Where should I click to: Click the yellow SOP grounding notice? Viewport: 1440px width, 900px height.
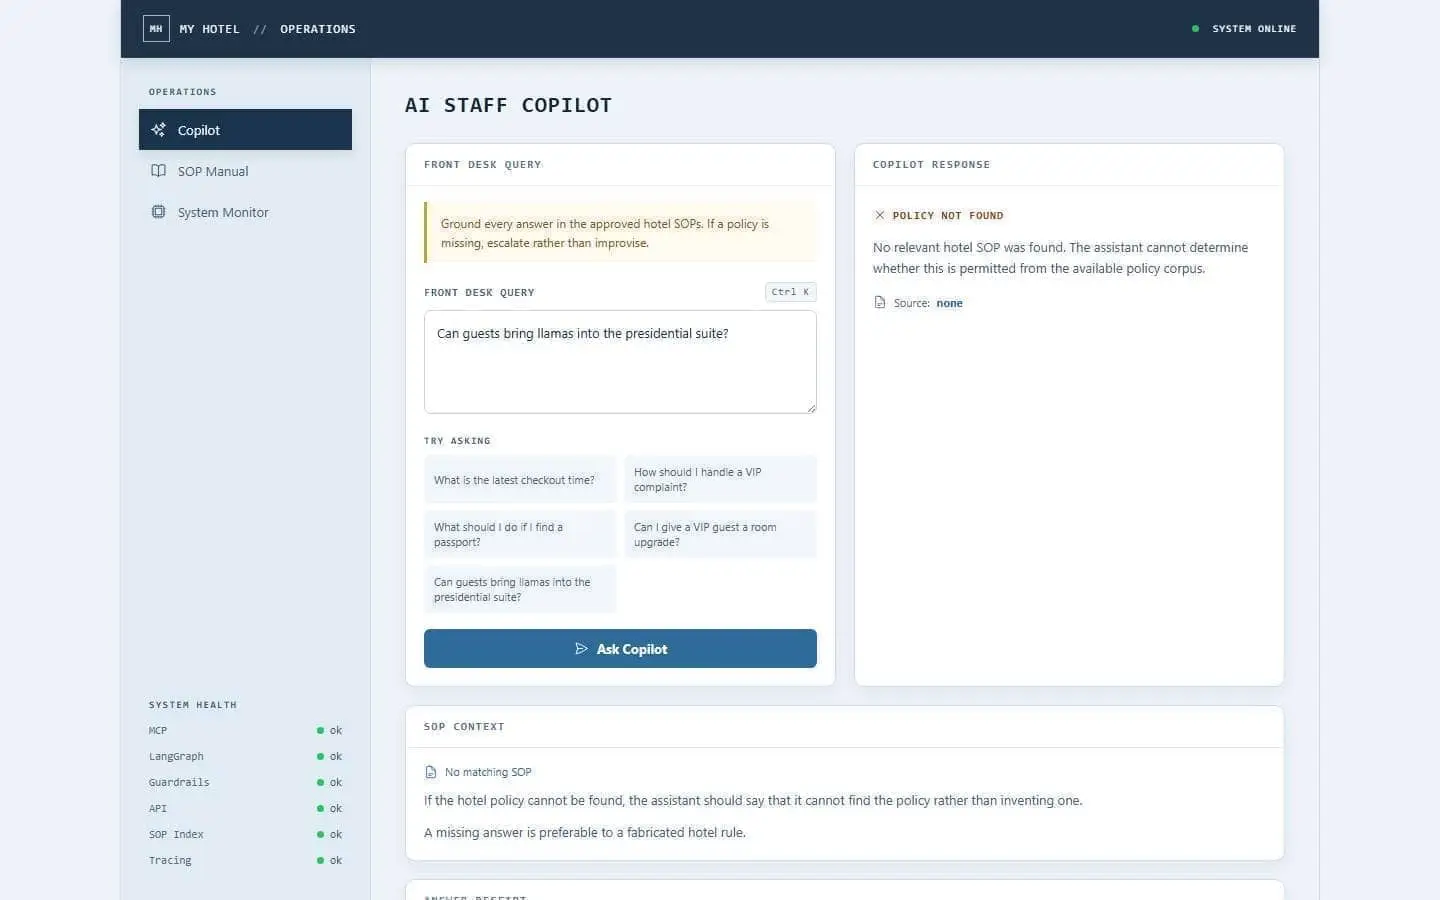(620, 233)
